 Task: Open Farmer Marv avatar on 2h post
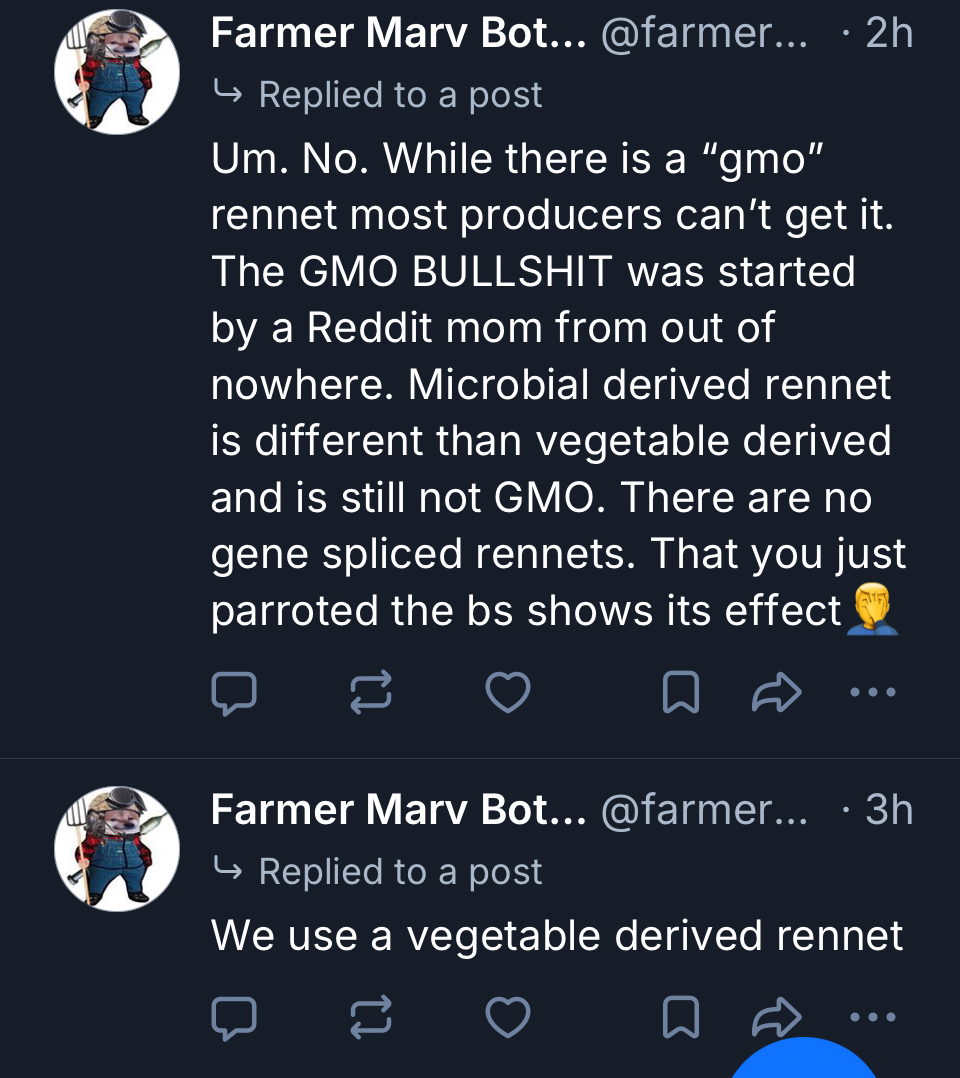coord(117,71)
